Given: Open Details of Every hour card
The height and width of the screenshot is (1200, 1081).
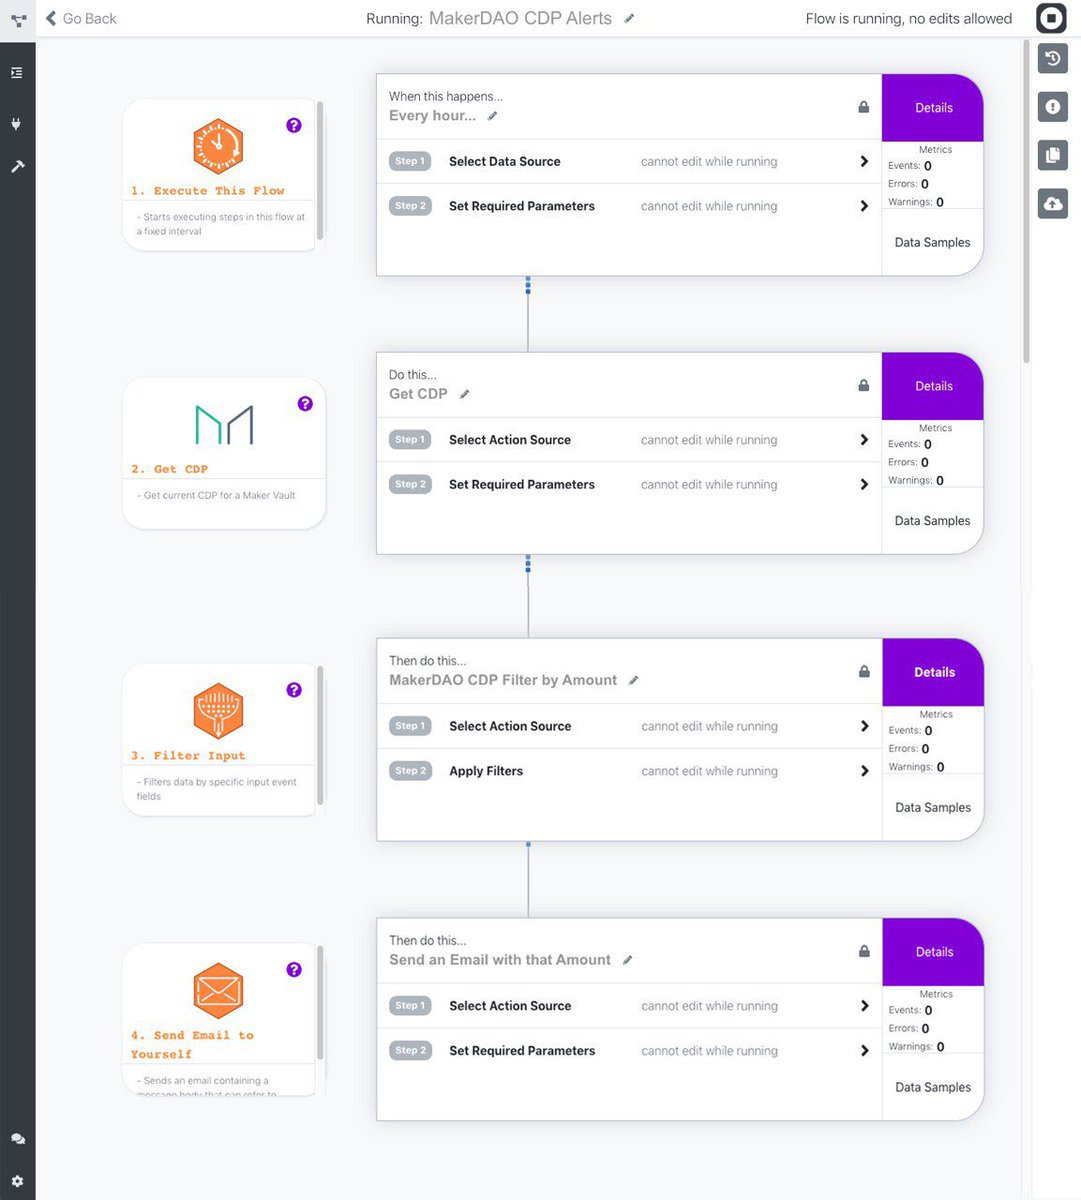Looking at the screenshot, I should coord(932,108).
